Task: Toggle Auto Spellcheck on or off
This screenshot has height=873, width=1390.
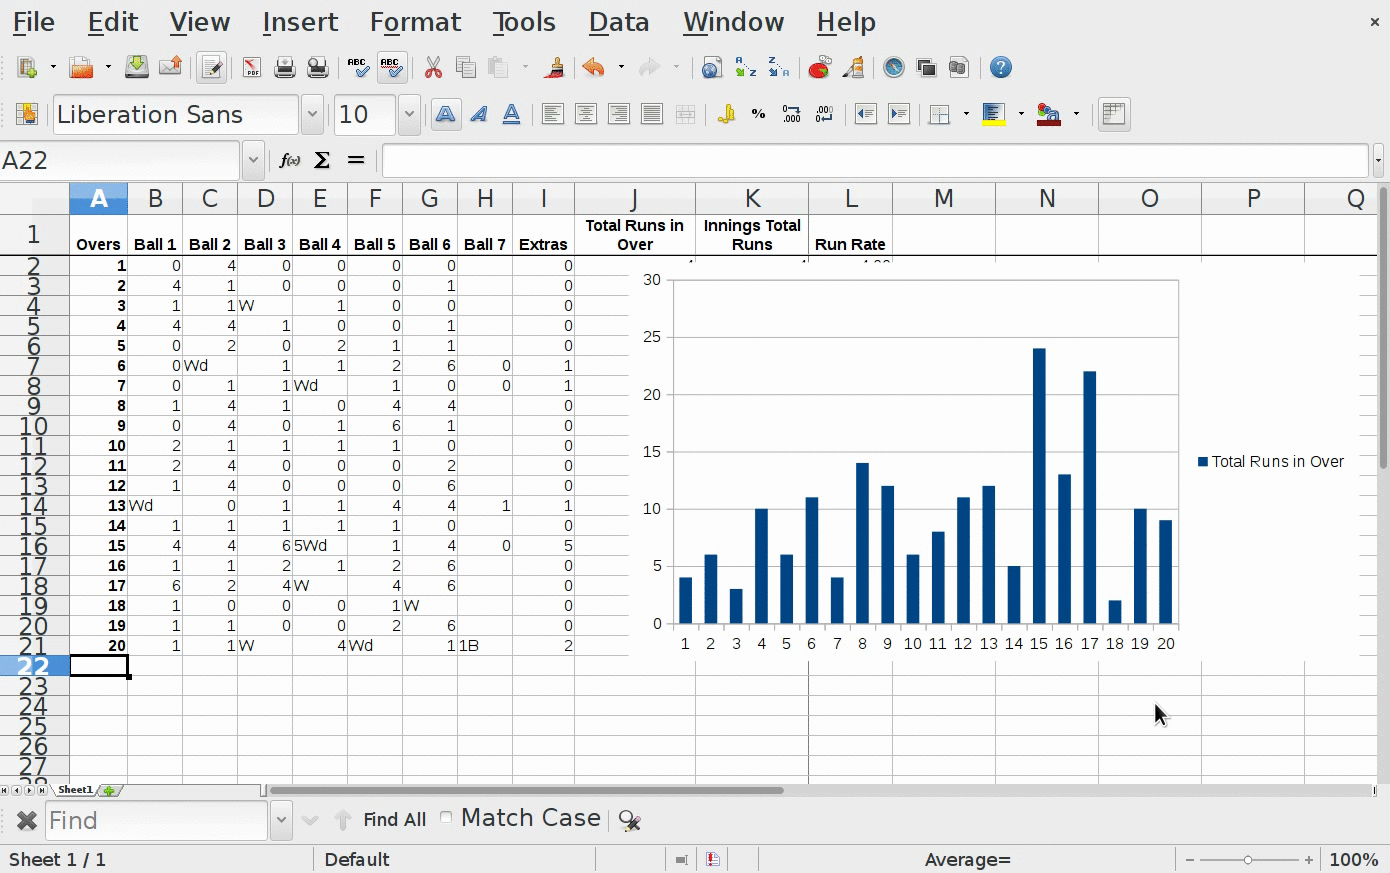Action: coord(391,68)
